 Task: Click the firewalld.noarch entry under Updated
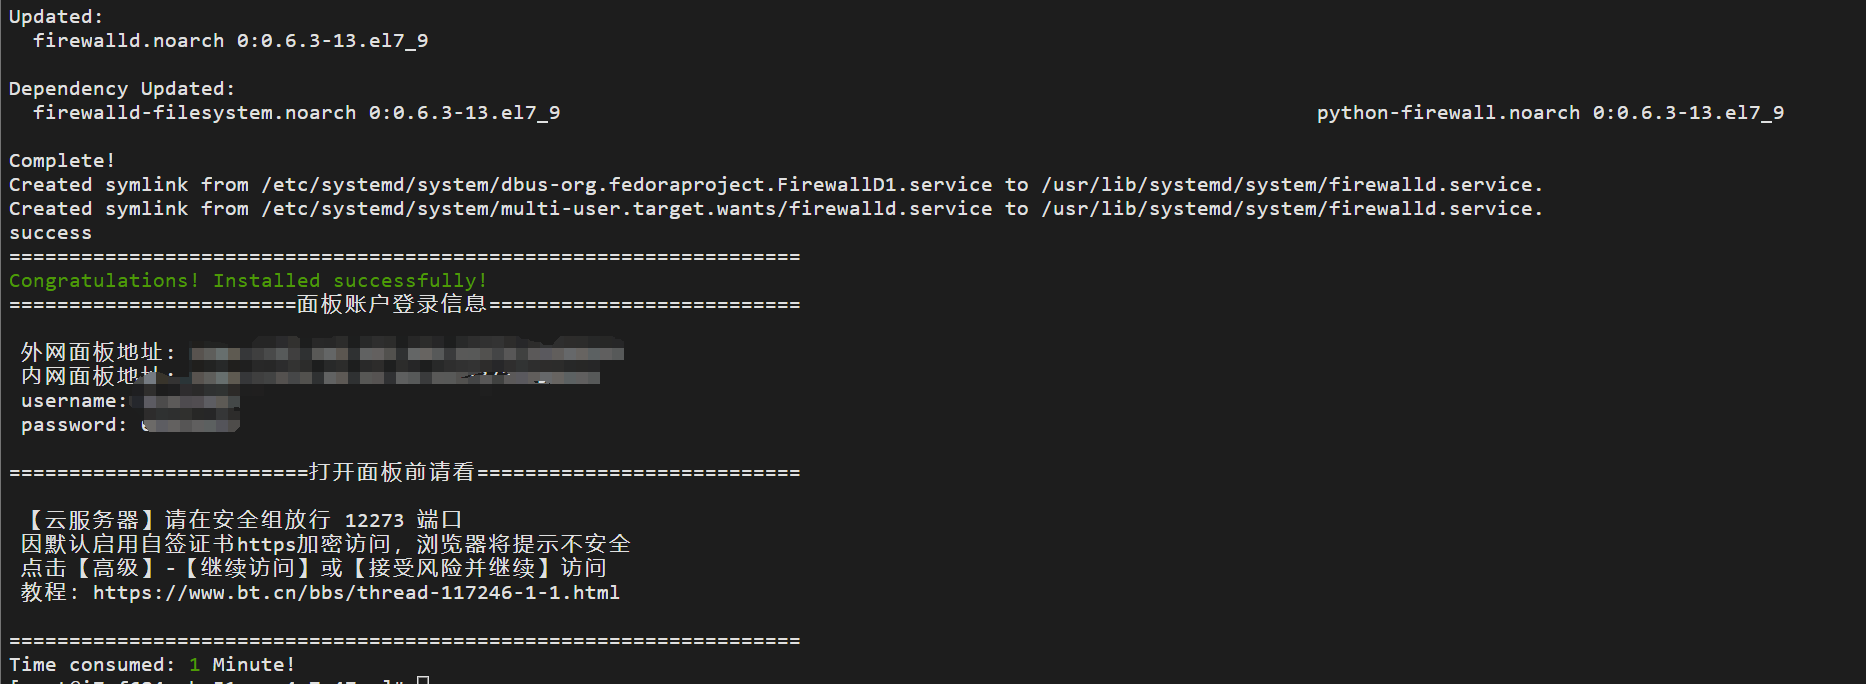coord(129,41)
